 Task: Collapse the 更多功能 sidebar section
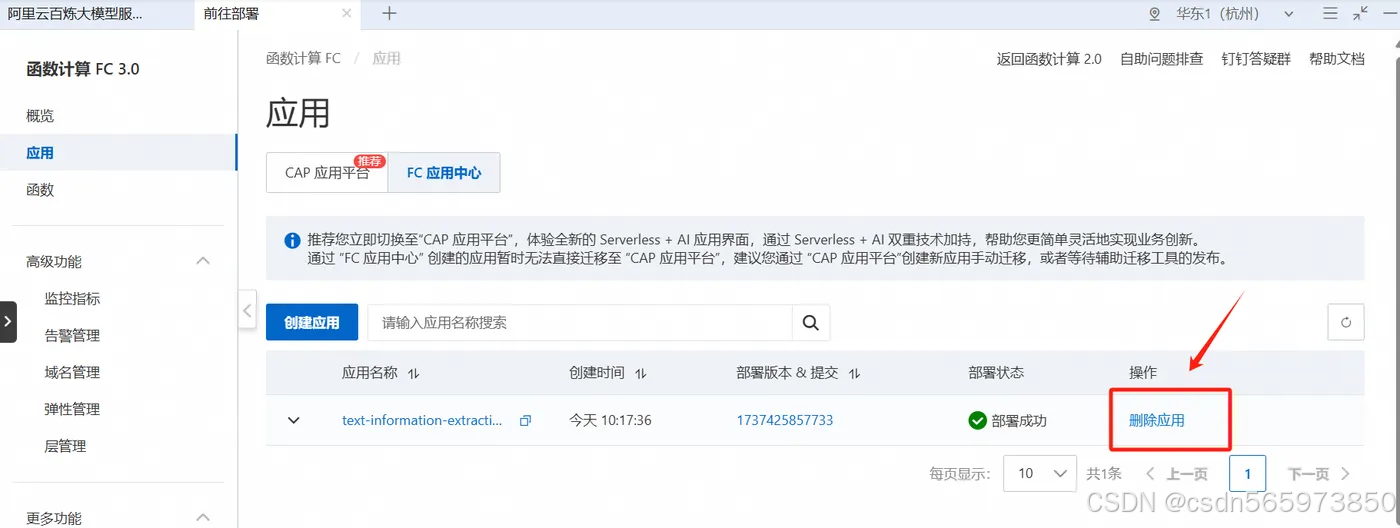(x=203, y=518)
